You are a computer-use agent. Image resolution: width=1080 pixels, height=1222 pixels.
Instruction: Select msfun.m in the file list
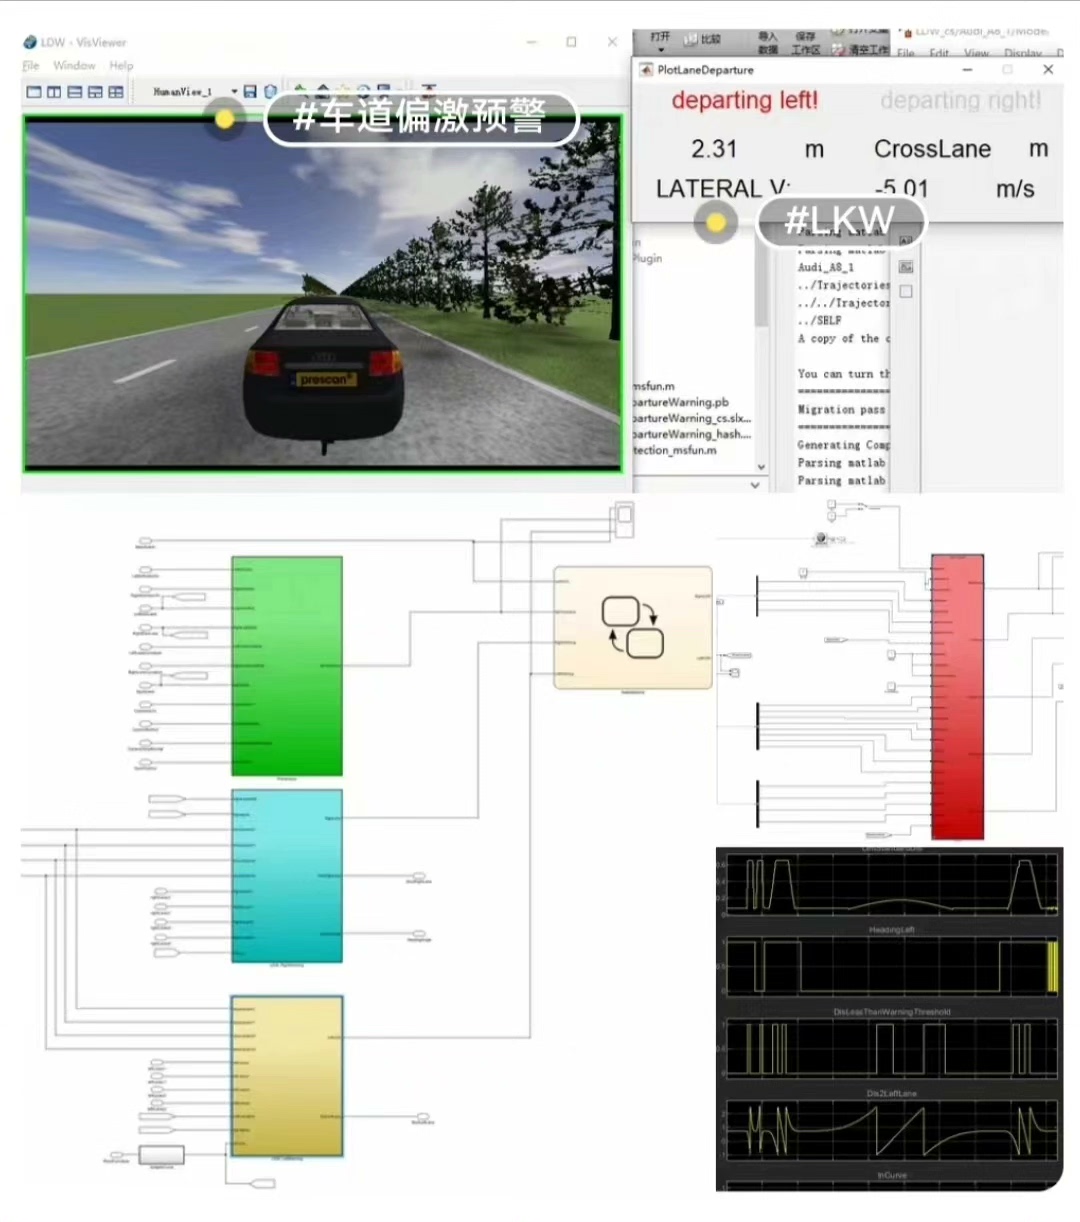(x=654, y=386)
